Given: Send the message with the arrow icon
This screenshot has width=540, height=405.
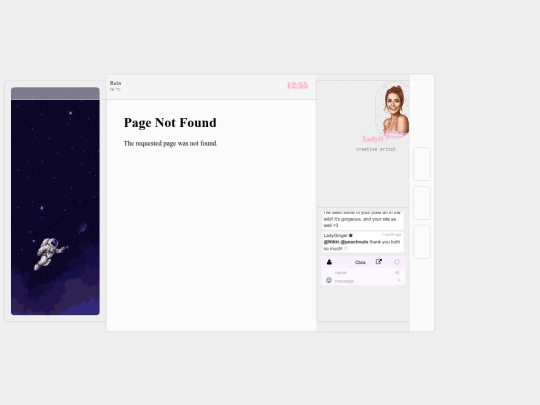Looking at the screenshot, I should coord(398,281).
